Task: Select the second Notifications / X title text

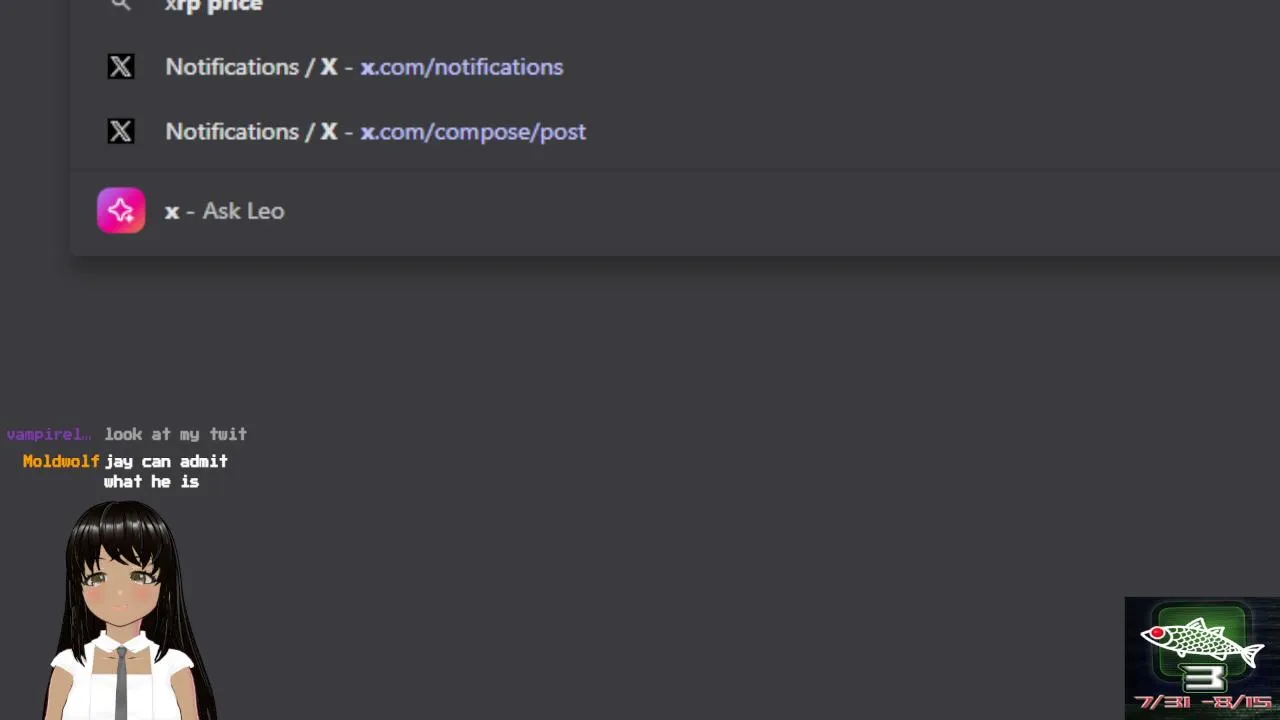Action: [x=251, y=132]
